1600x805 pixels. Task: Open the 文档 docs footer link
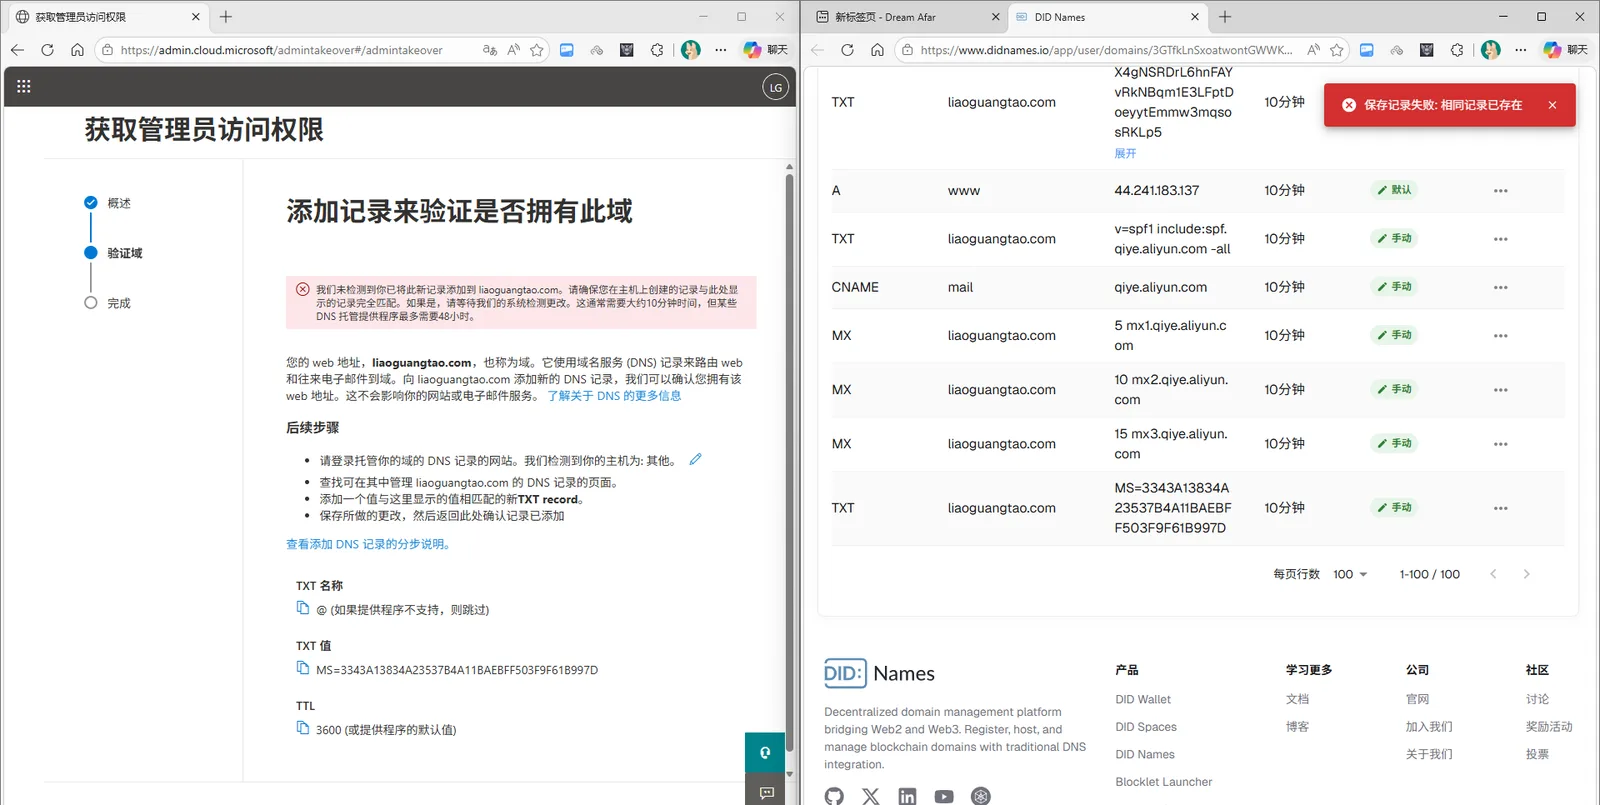(x=1297, y=699)
